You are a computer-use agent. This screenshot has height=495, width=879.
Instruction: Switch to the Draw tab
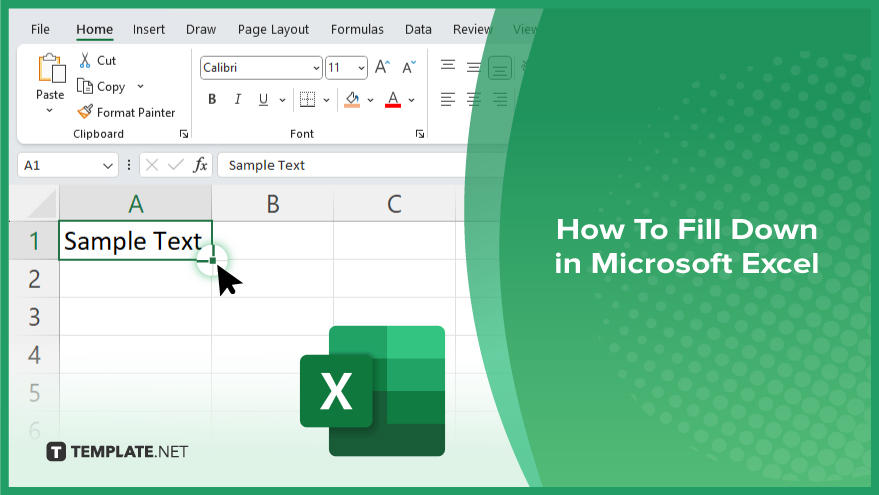click(x=201, y=29)
